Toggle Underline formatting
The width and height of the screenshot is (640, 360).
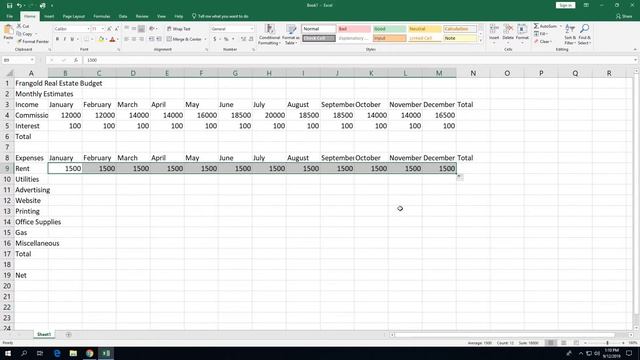(72, 39)
